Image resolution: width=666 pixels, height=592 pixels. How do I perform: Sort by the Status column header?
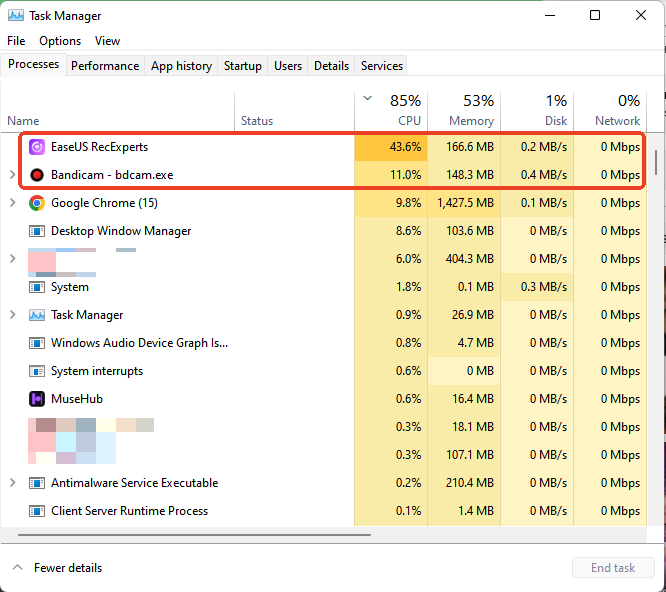click(294, 110)
